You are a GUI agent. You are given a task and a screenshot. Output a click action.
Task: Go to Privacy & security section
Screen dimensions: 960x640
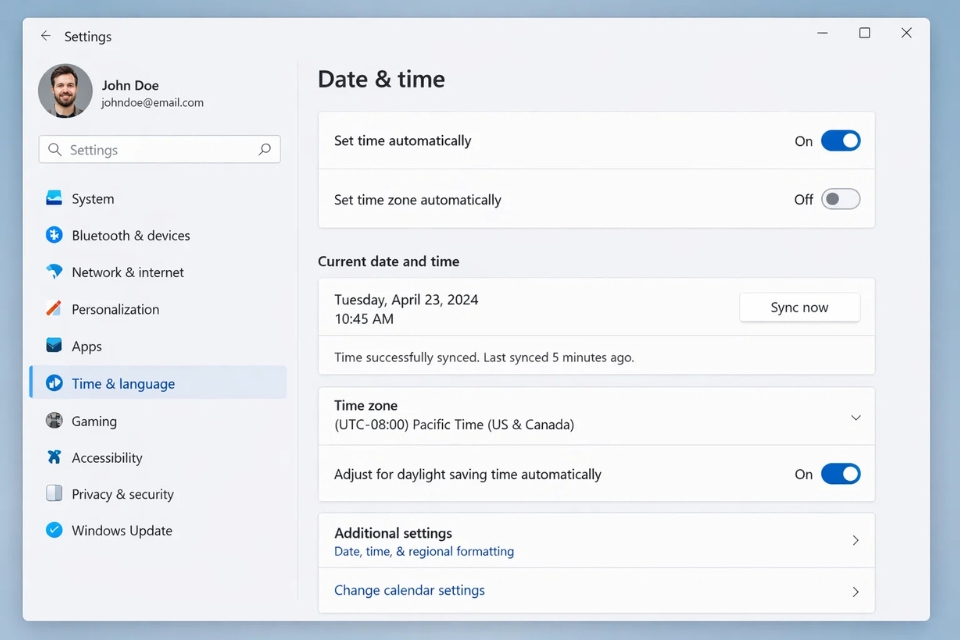click(x=122, y=494)
